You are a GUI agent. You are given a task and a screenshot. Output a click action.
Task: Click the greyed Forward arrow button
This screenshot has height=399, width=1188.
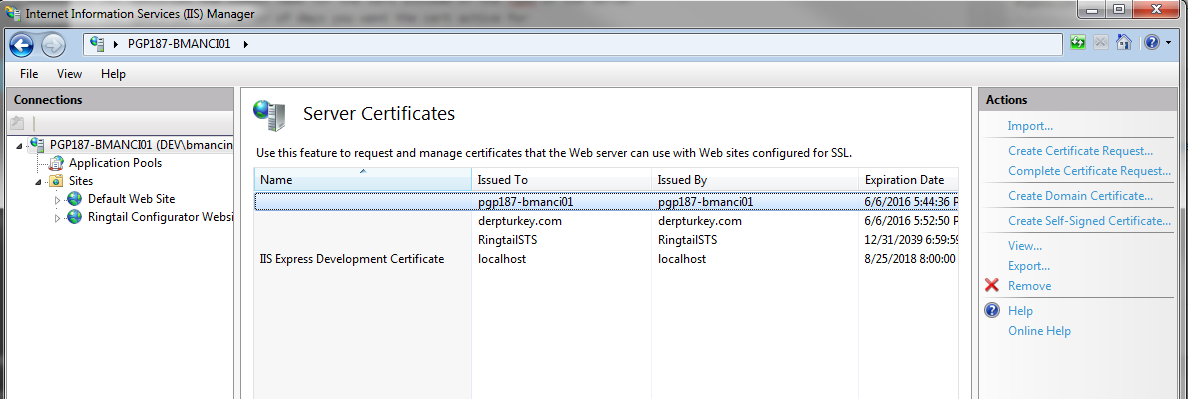[x=53, y=45]
